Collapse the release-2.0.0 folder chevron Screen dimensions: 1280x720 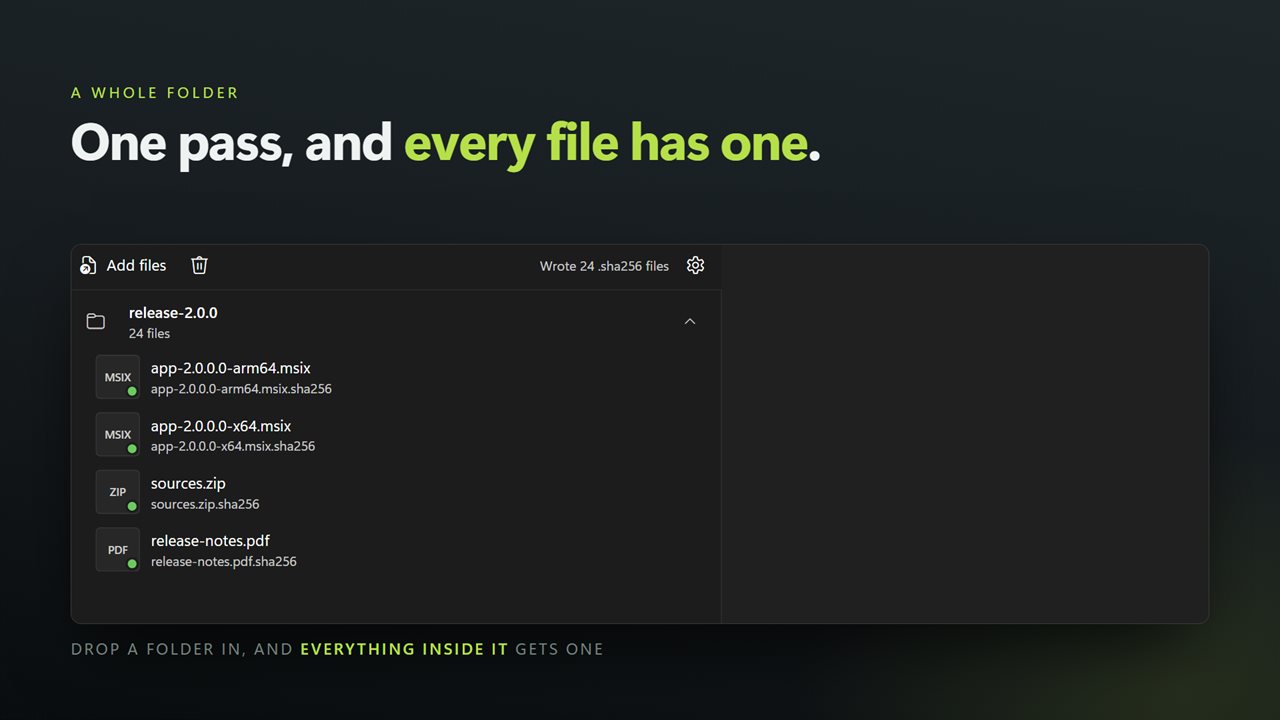(x=690, y=321)
